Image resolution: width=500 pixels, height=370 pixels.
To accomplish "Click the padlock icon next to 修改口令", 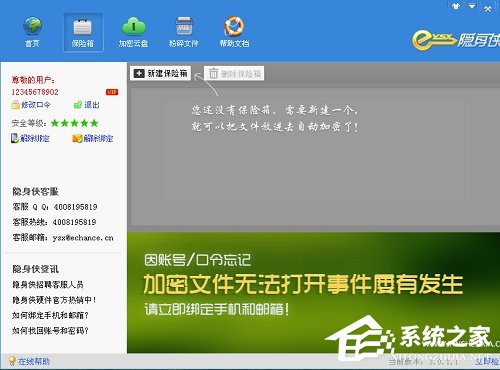I will (15, 105).
